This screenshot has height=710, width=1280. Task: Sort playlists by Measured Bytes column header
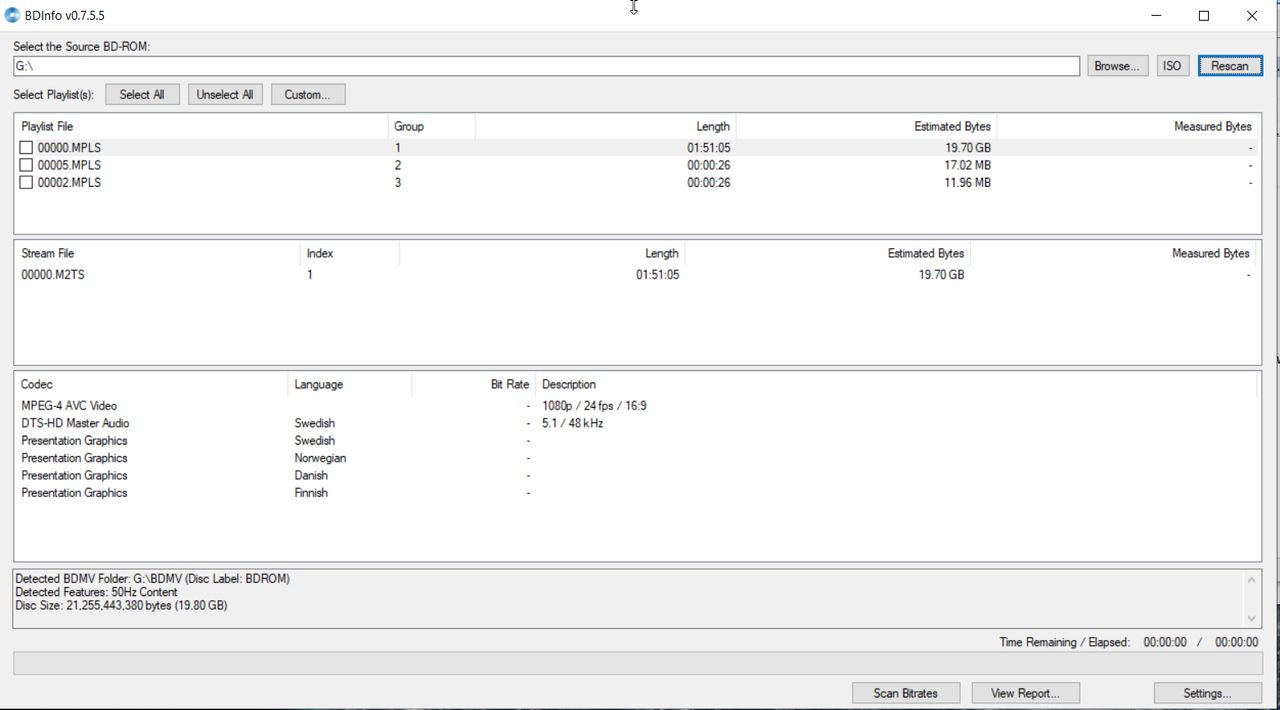click(x=1128, y=127)
